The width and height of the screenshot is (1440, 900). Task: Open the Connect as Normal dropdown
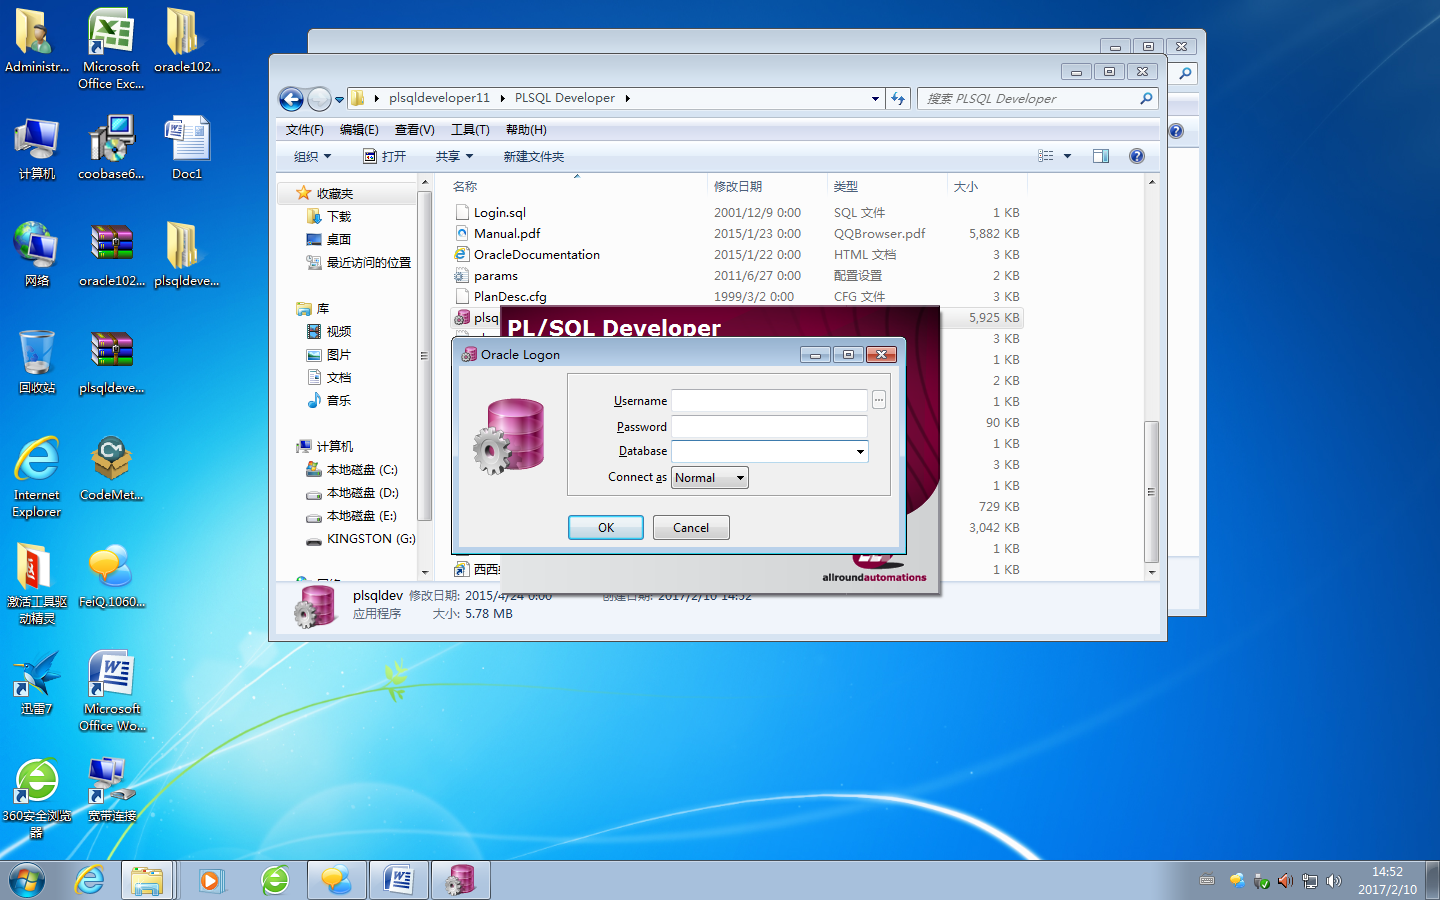(x=741, y=478)
